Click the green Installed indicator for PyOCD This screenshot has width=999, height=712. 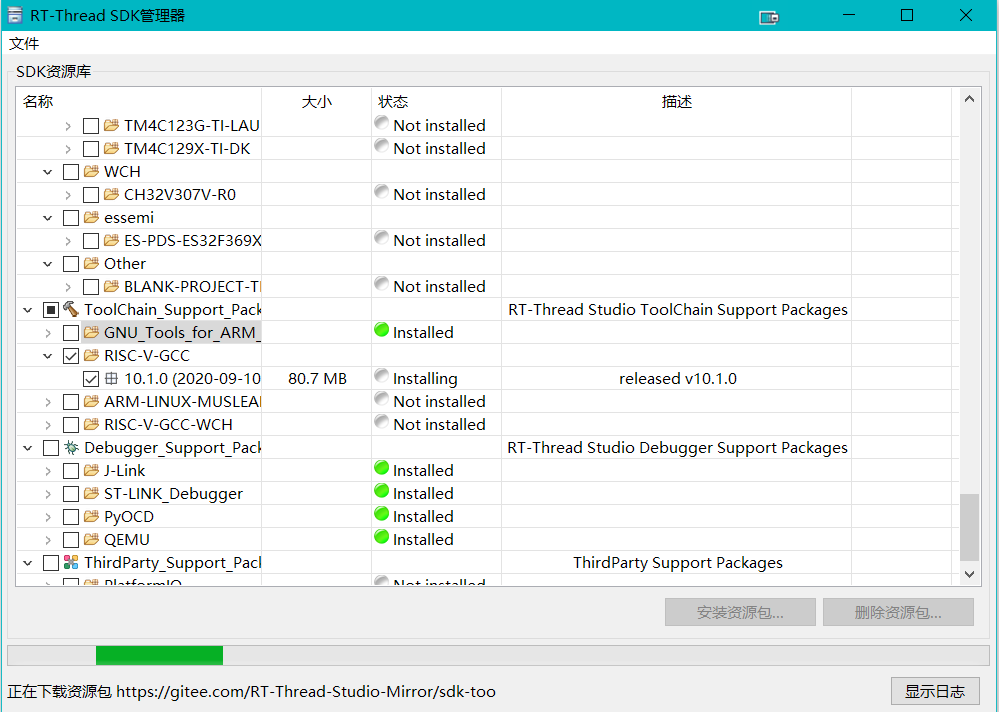tap(381, 516)
